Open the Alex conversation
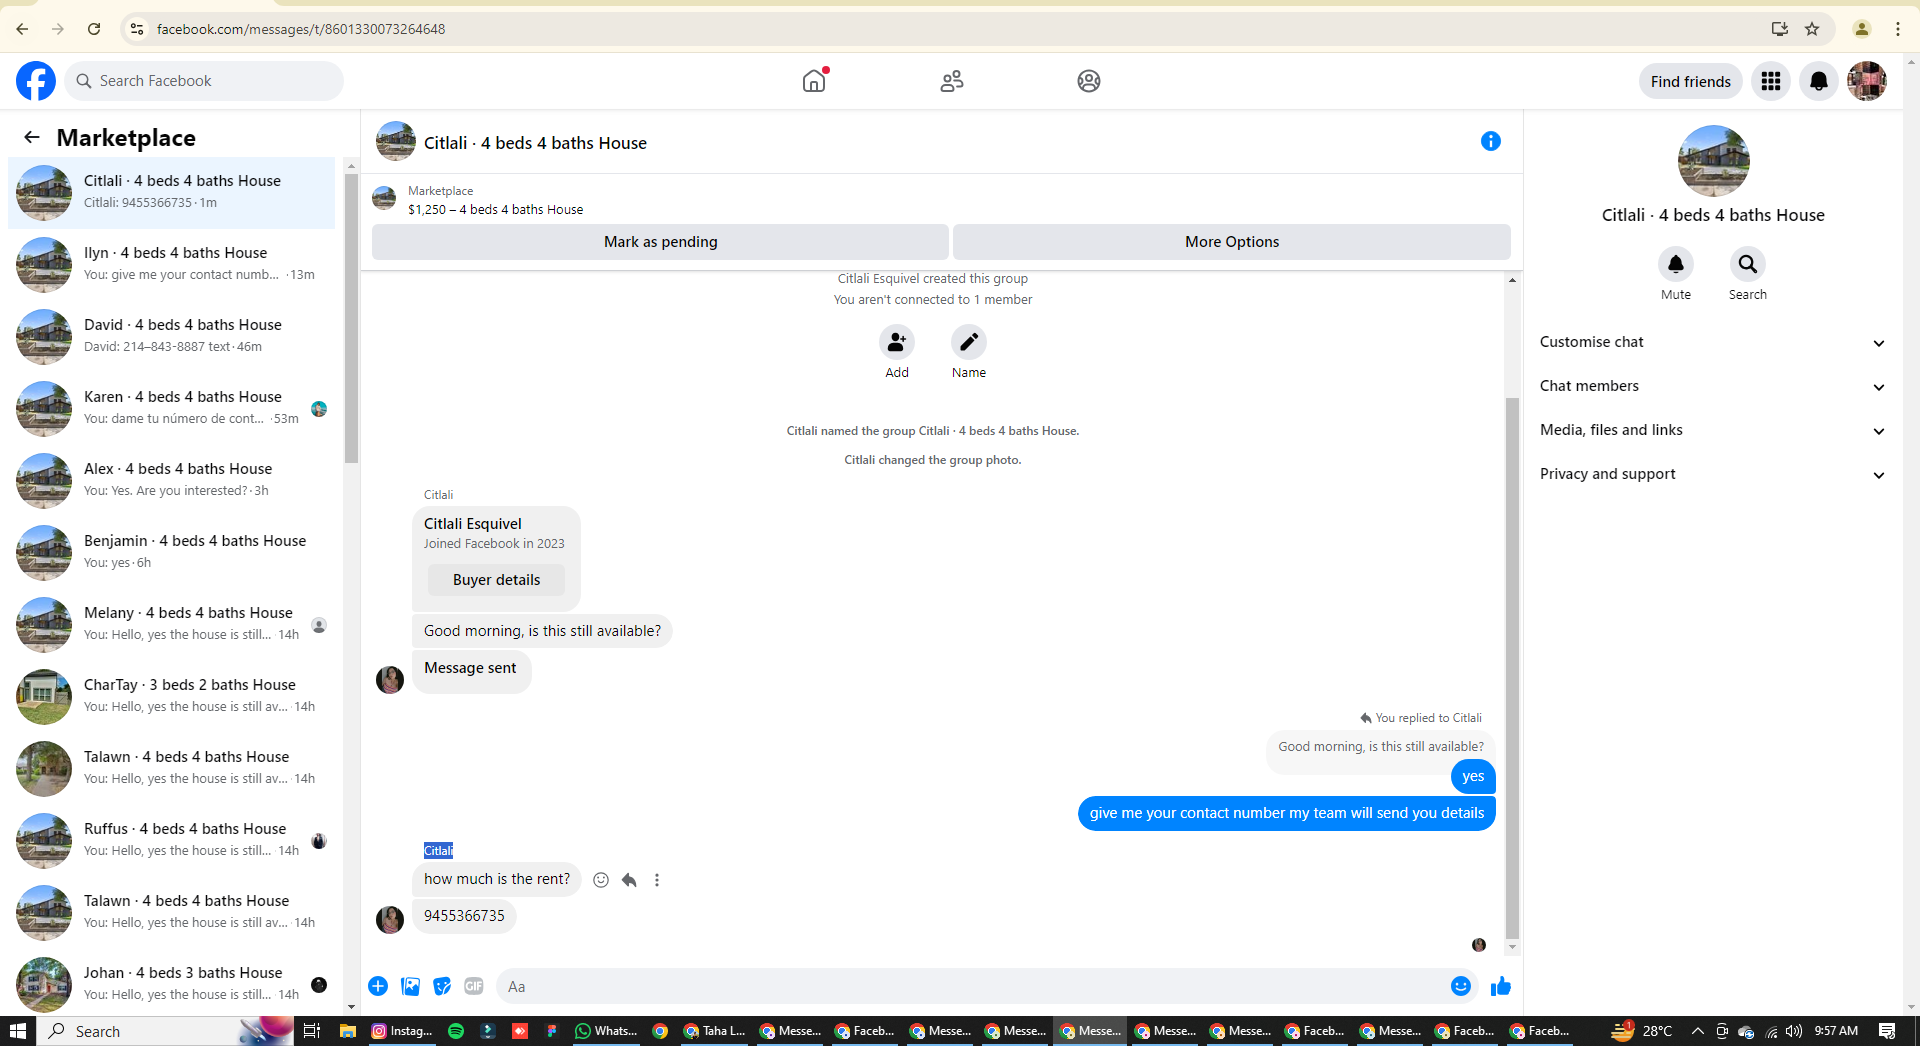The width and height of the screenshot is (1920, 1046). click(x=172, y=481)
